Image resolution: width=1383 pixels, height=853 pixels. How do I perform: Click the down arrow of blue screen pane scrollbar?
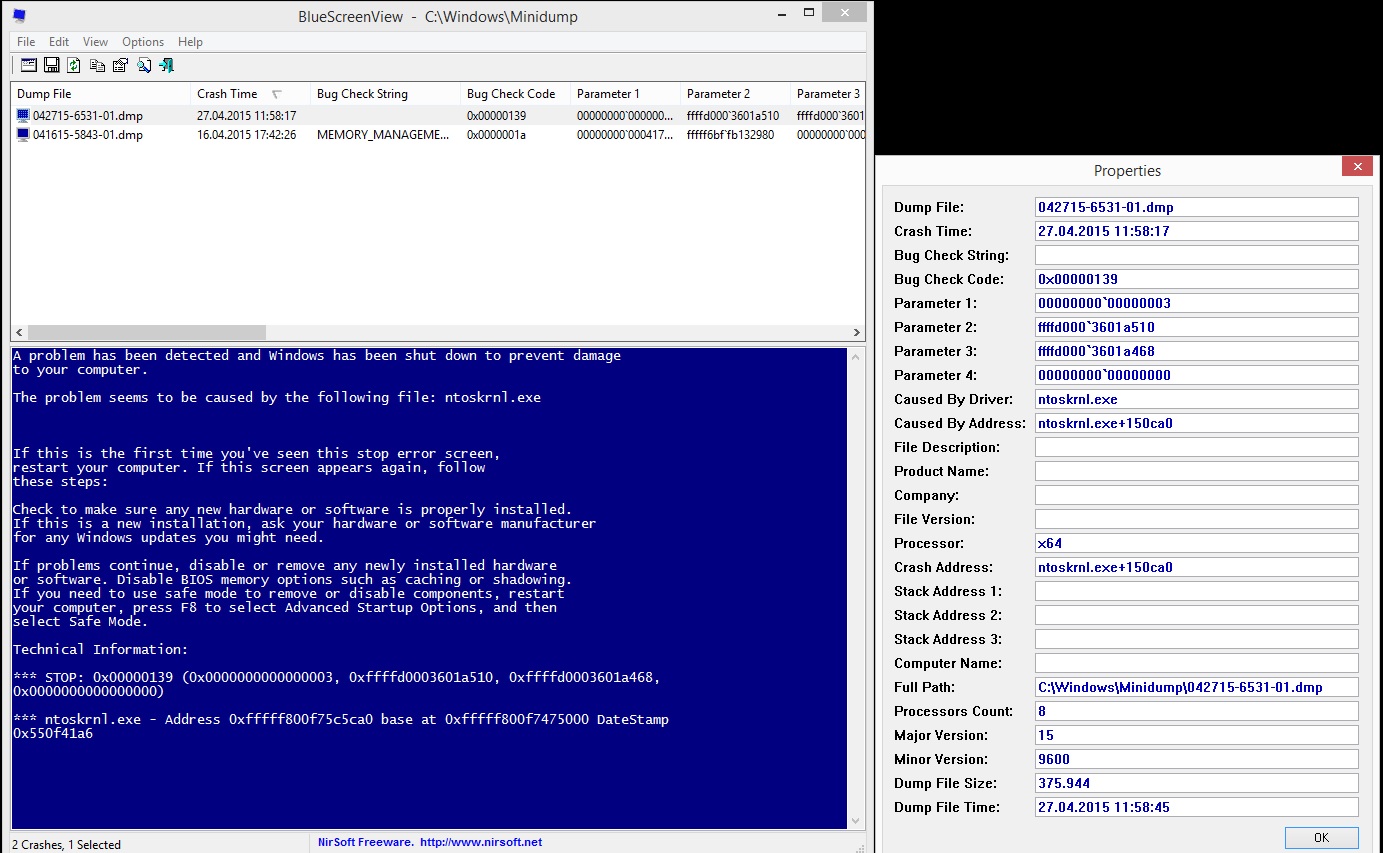point(855,821)
